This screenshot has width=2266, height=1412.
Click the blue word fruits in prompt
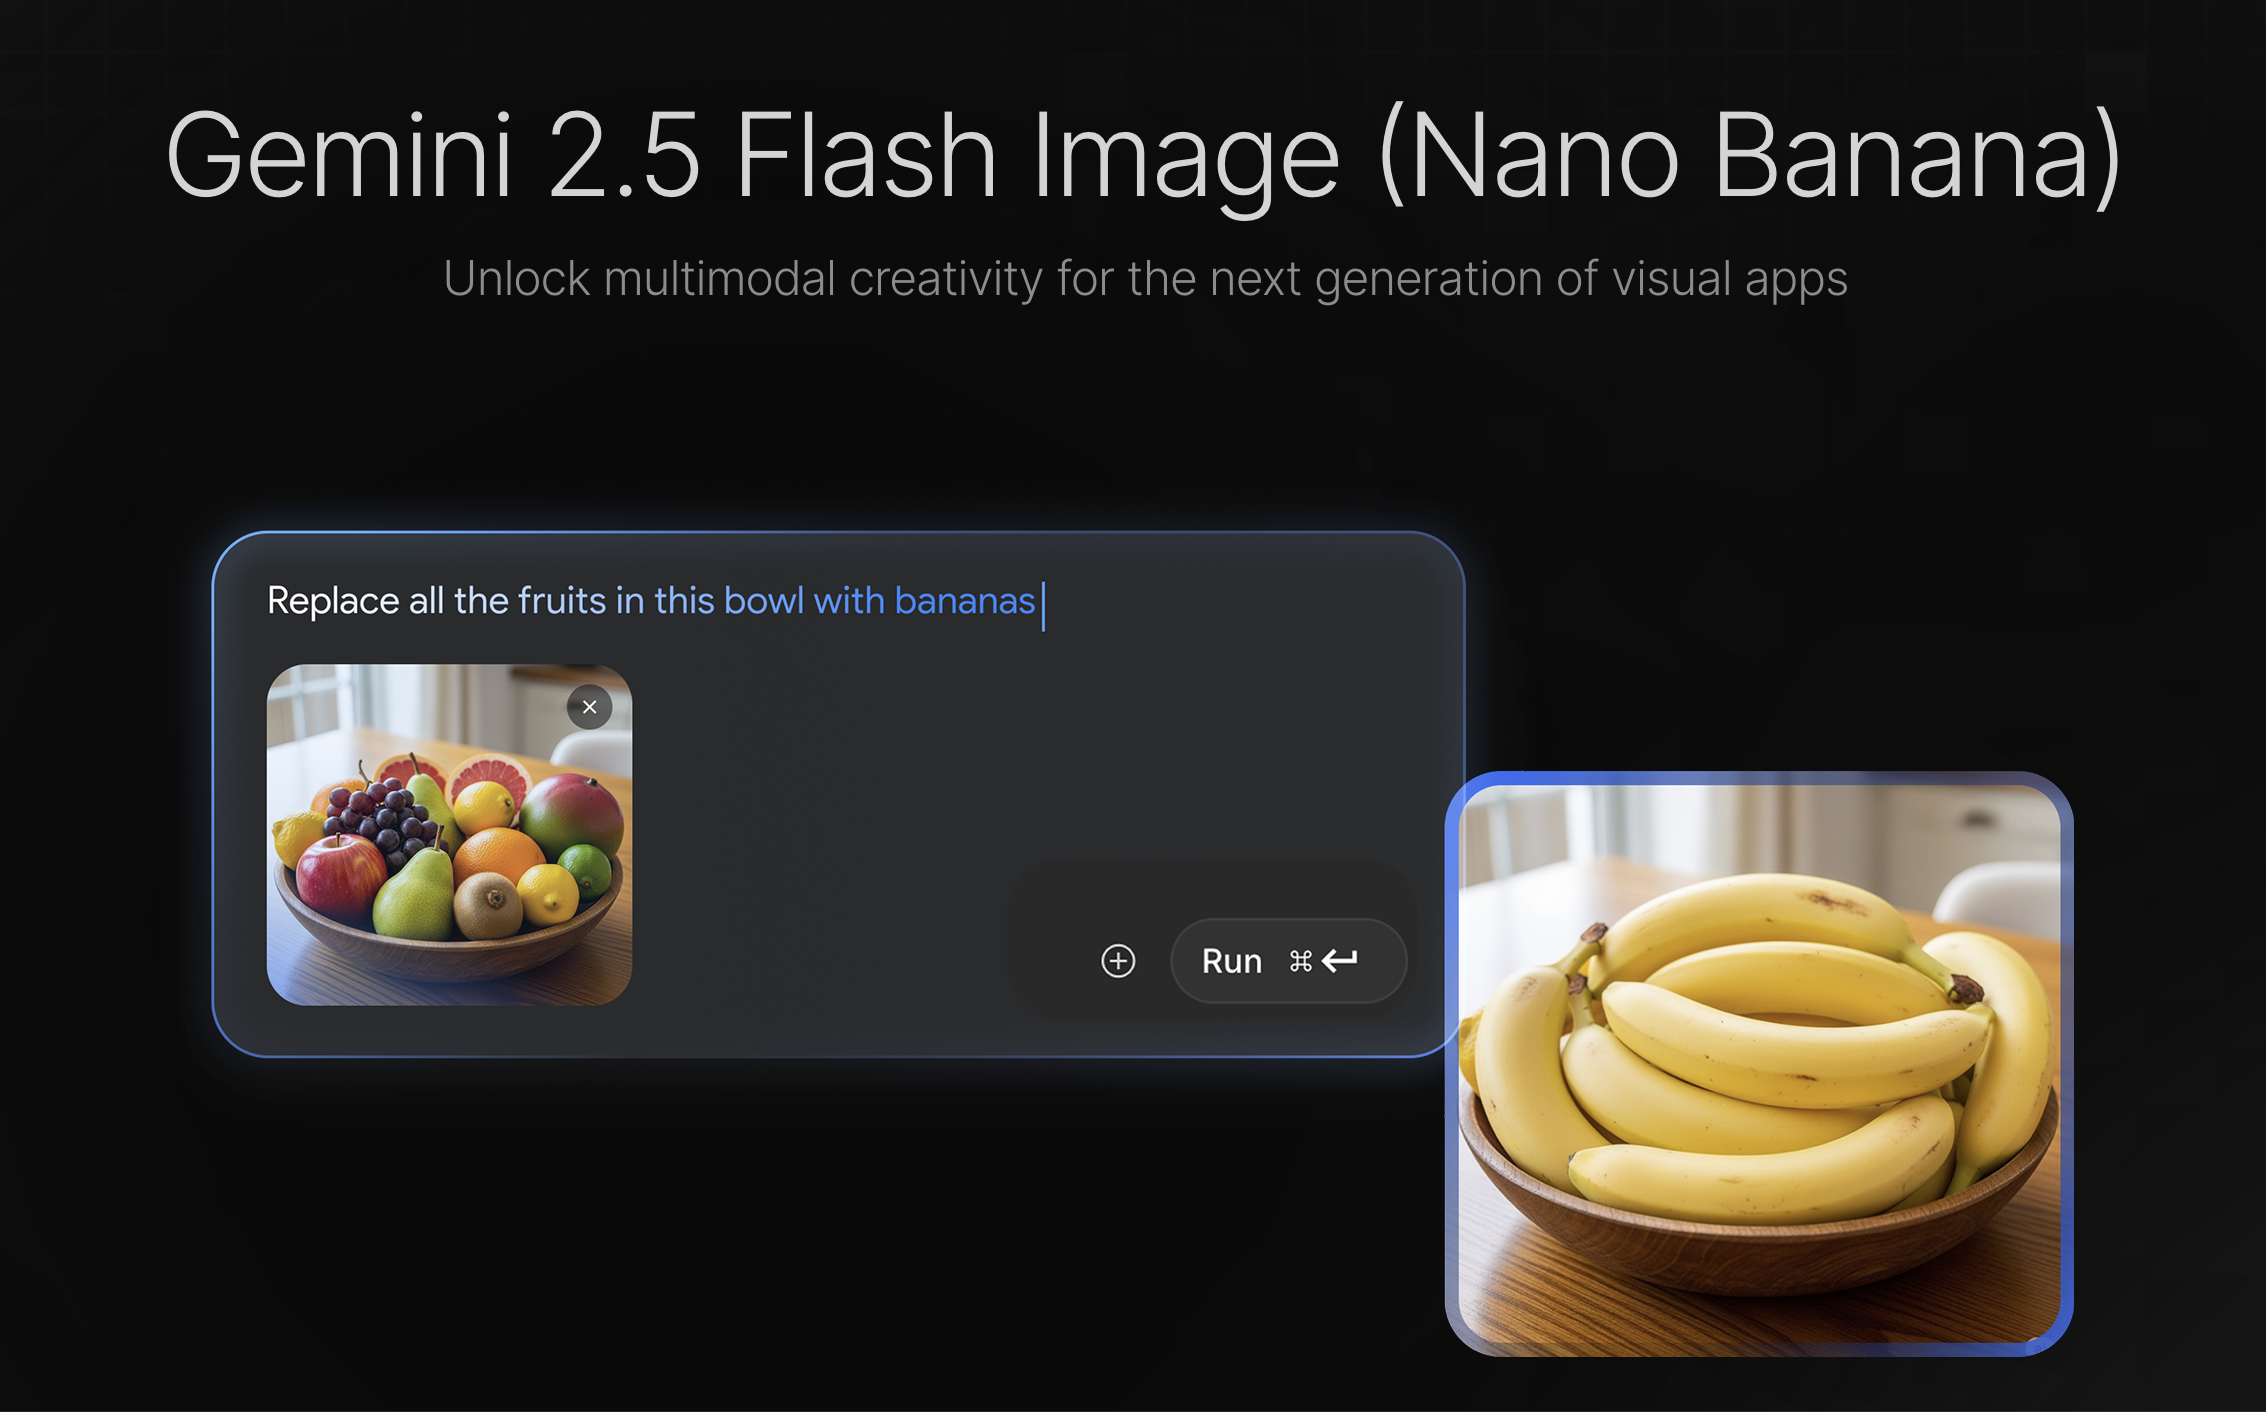(562, 601)
